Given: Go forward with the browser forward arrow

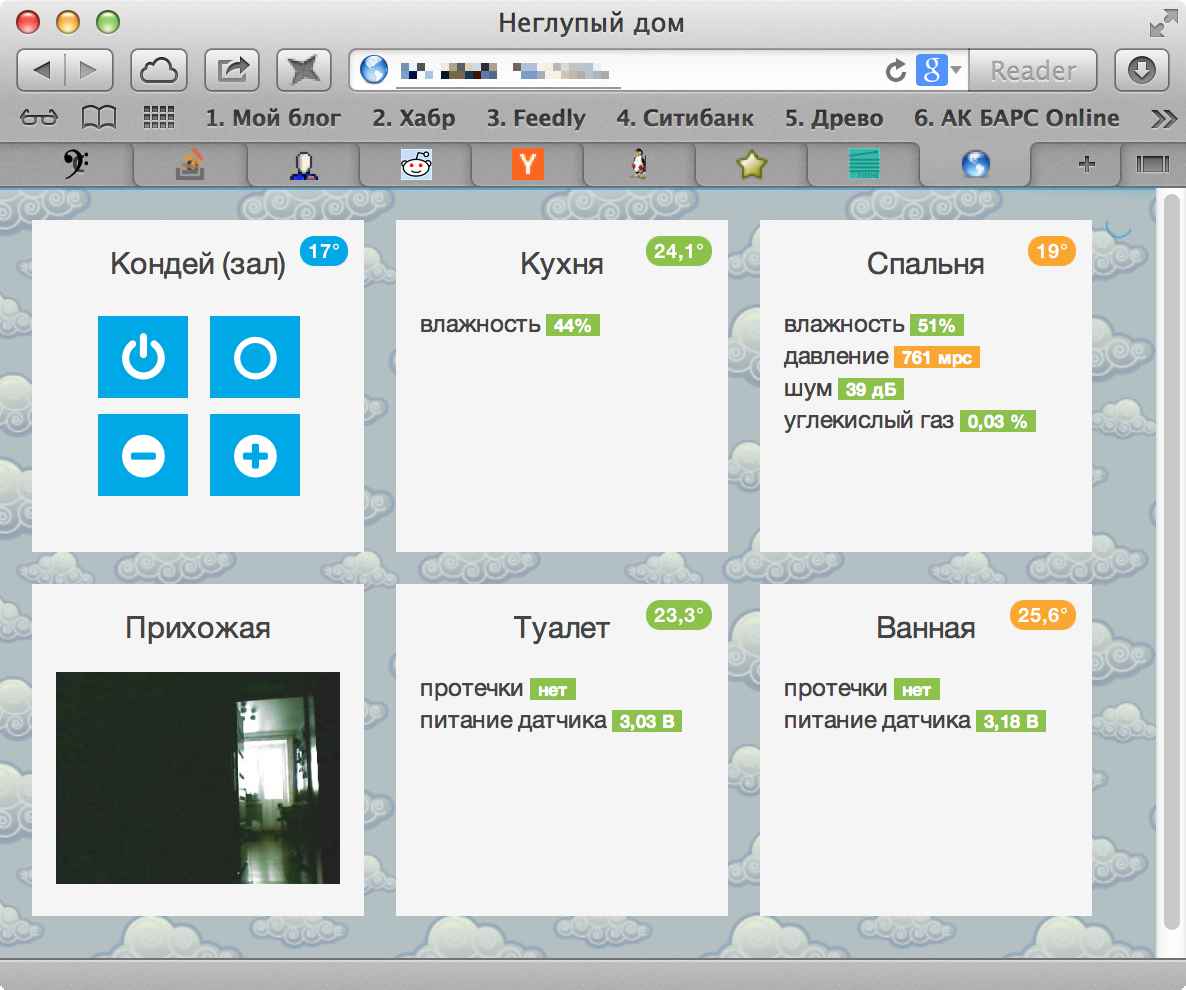Looking at the screenshot, I should tap(89, 70).
